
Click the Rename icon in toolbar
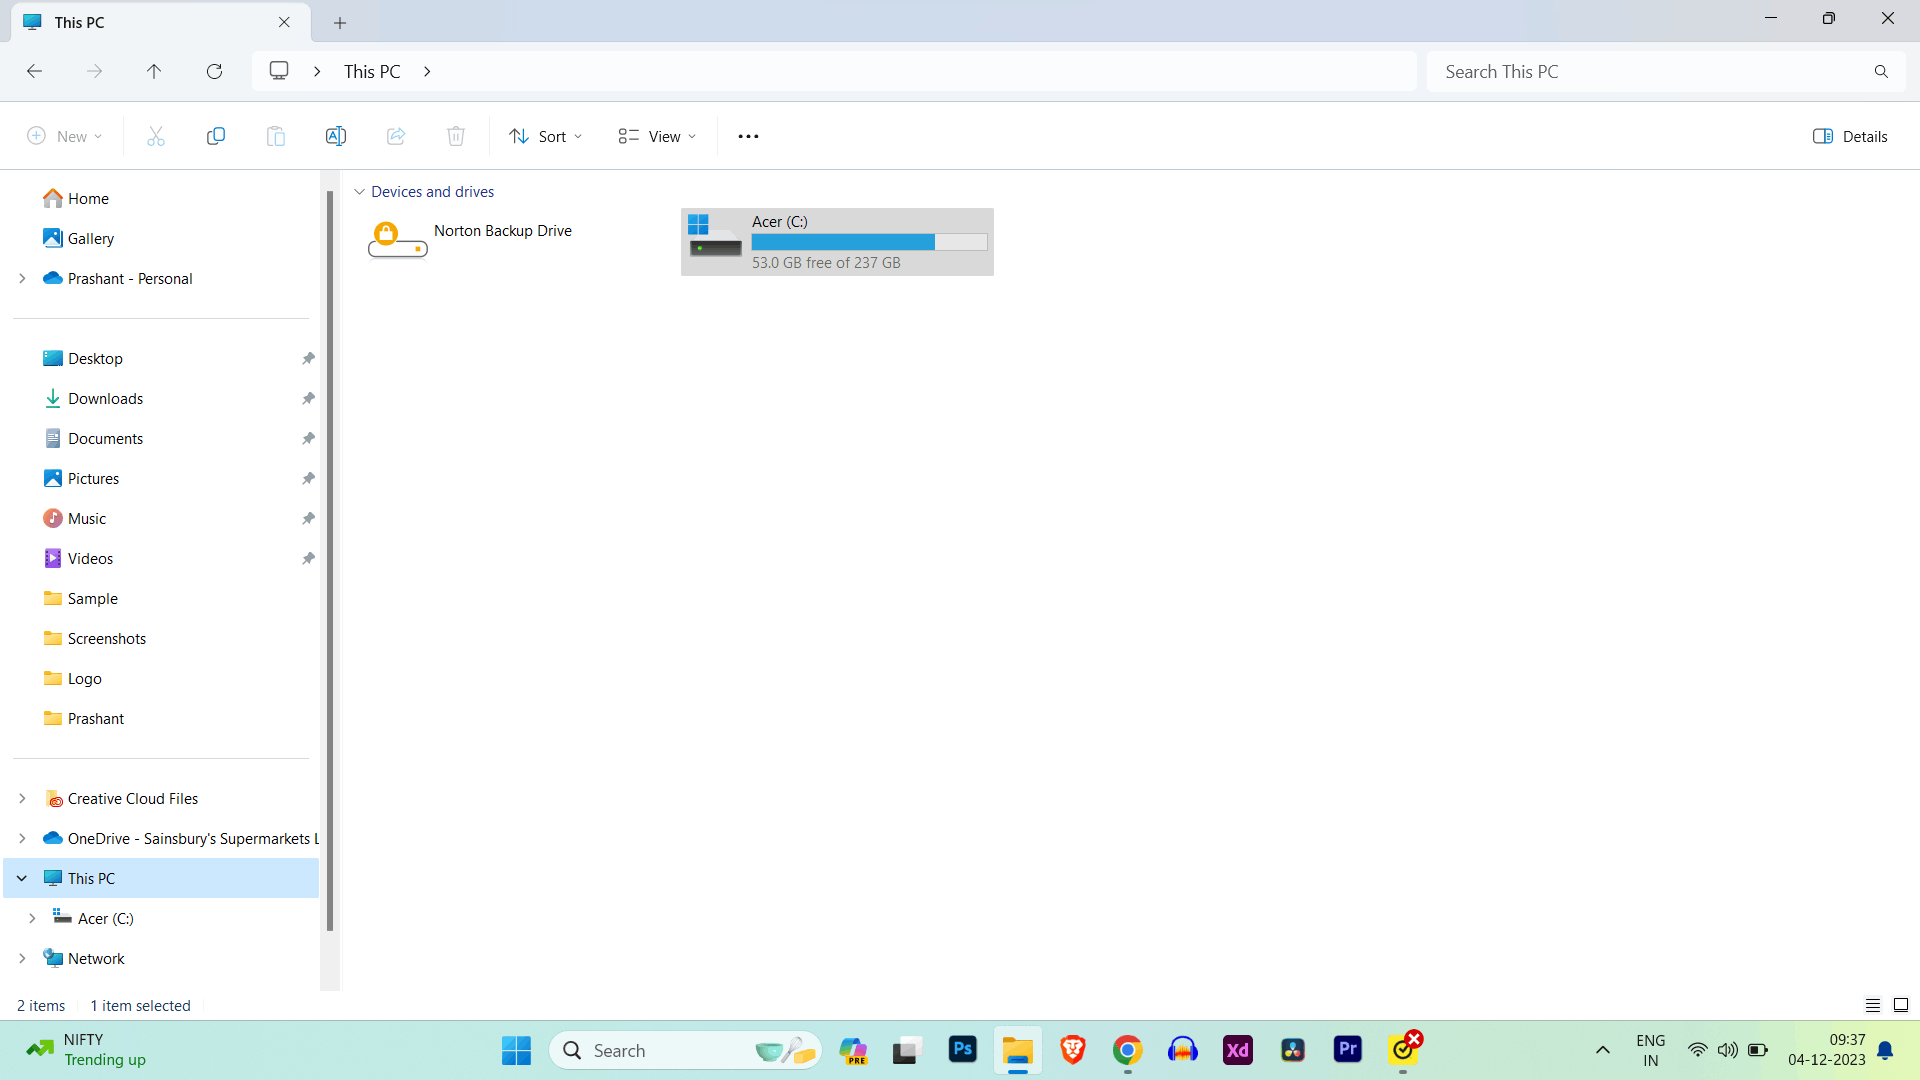336,136
